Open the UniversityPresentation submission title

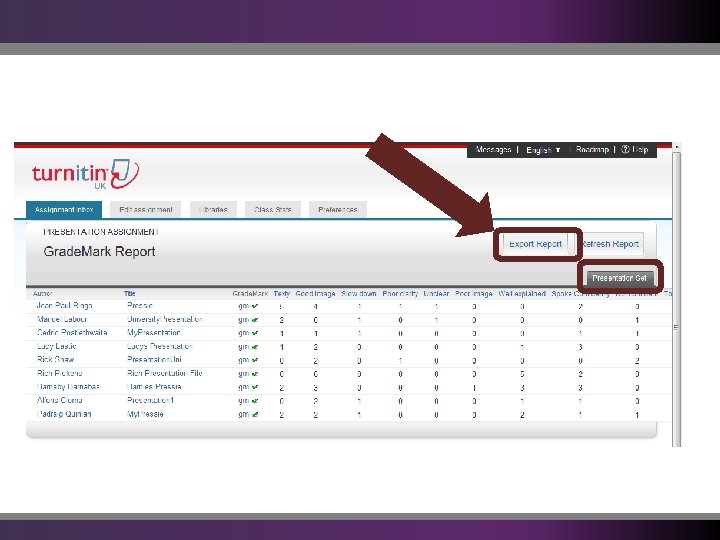tap(164, 319)
